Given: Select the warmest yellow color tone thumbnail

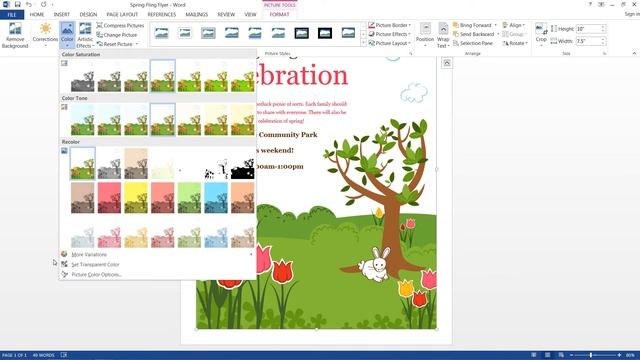Looking at the screenshot, I should pyautogui.click(x=242, y=120).
